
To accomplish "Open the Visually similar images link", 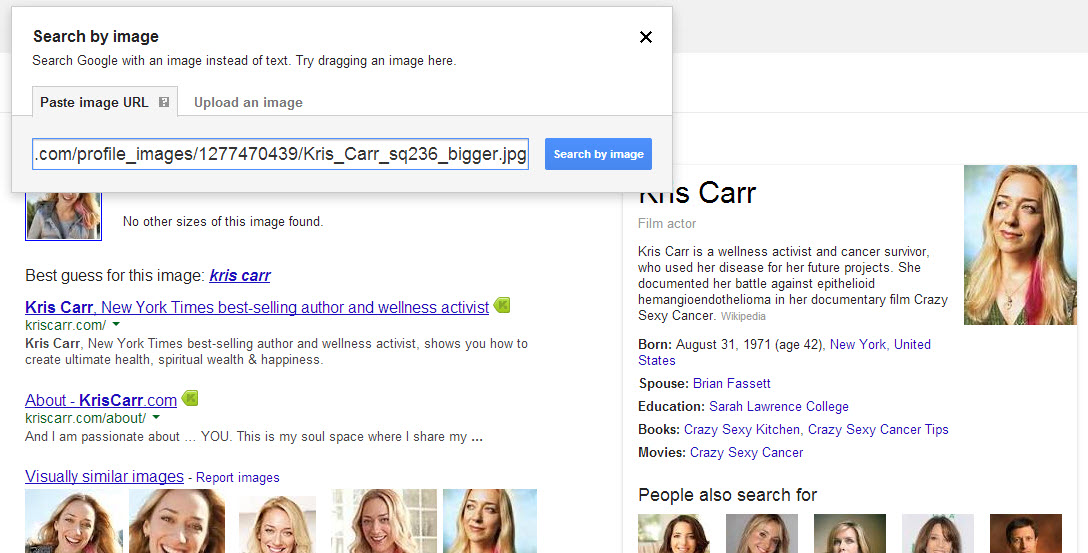I will [x=104, y=477].
